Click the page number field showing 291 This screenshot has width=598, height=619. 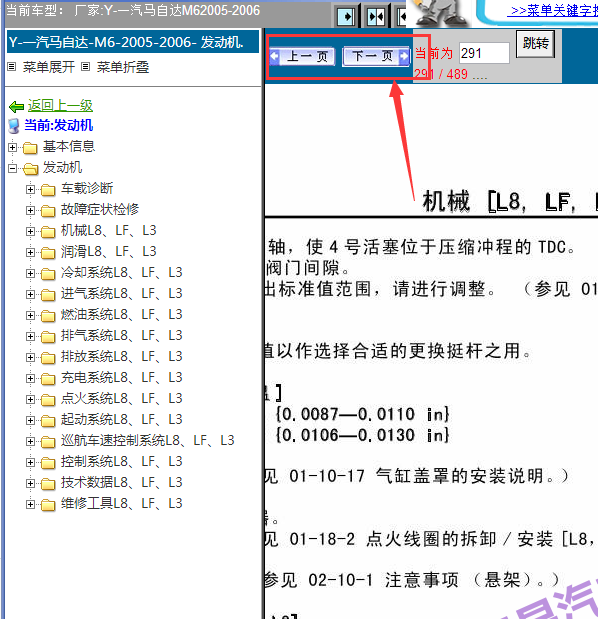[x=484, y=53]
